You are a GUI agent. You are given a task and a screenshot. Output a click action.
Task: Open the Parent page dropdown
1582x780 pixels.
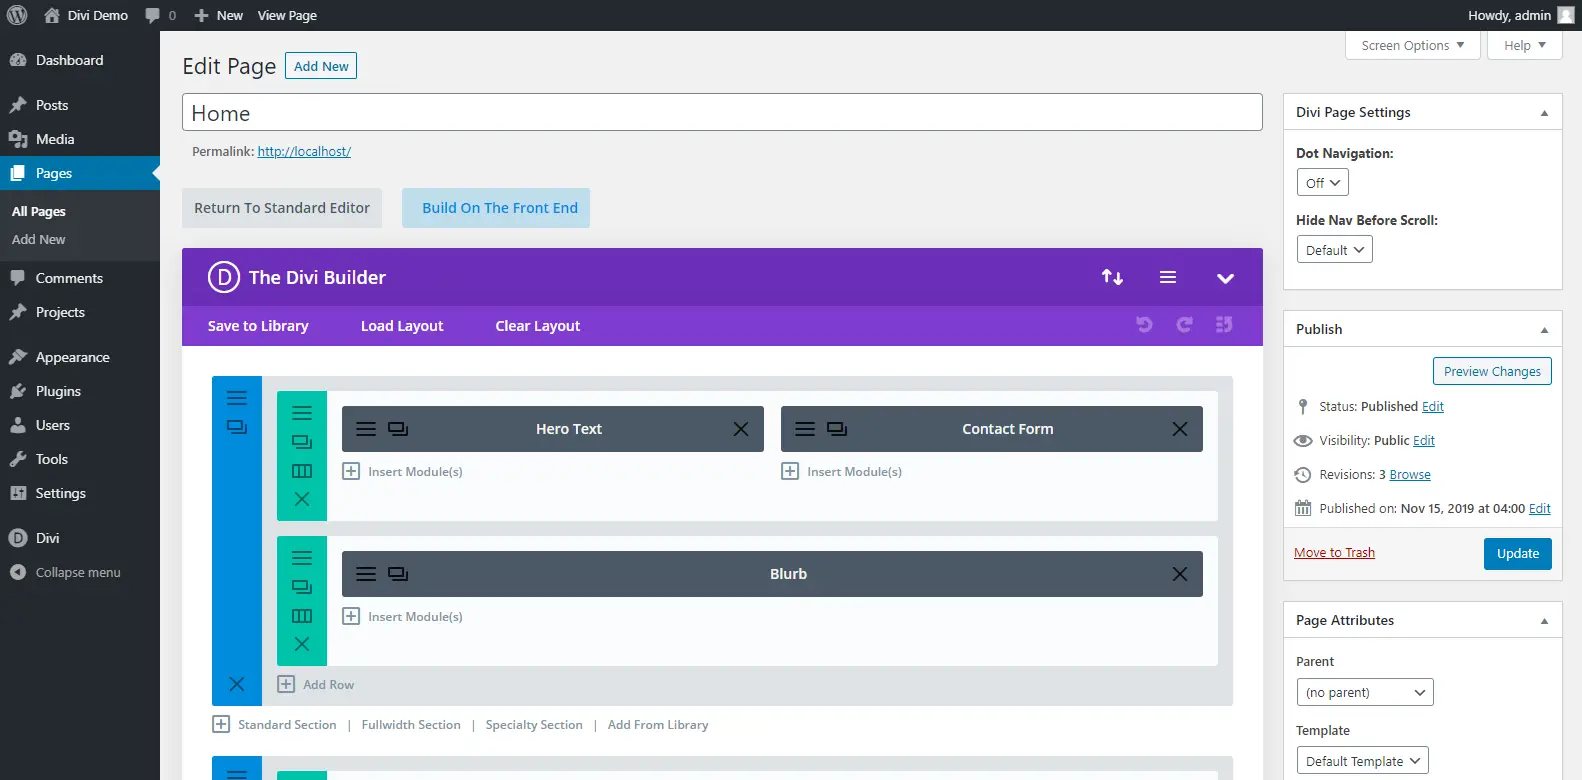coord(1365,692)
